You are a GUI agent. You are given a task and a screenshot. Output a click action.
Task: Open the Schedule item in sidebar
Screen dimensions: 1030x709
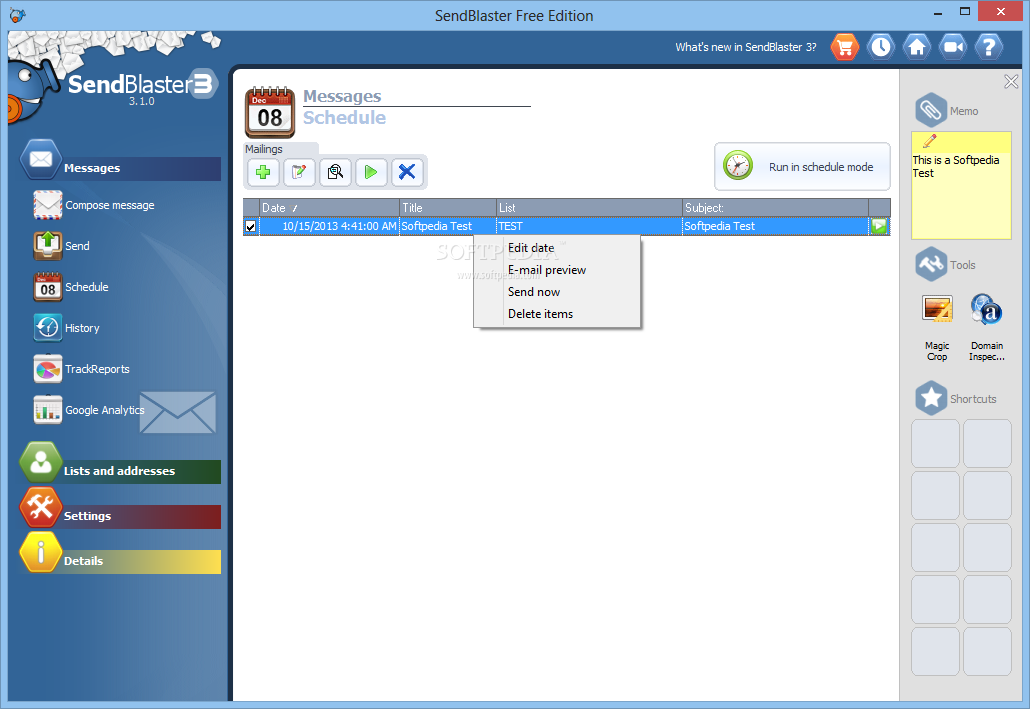coord(71,287)
